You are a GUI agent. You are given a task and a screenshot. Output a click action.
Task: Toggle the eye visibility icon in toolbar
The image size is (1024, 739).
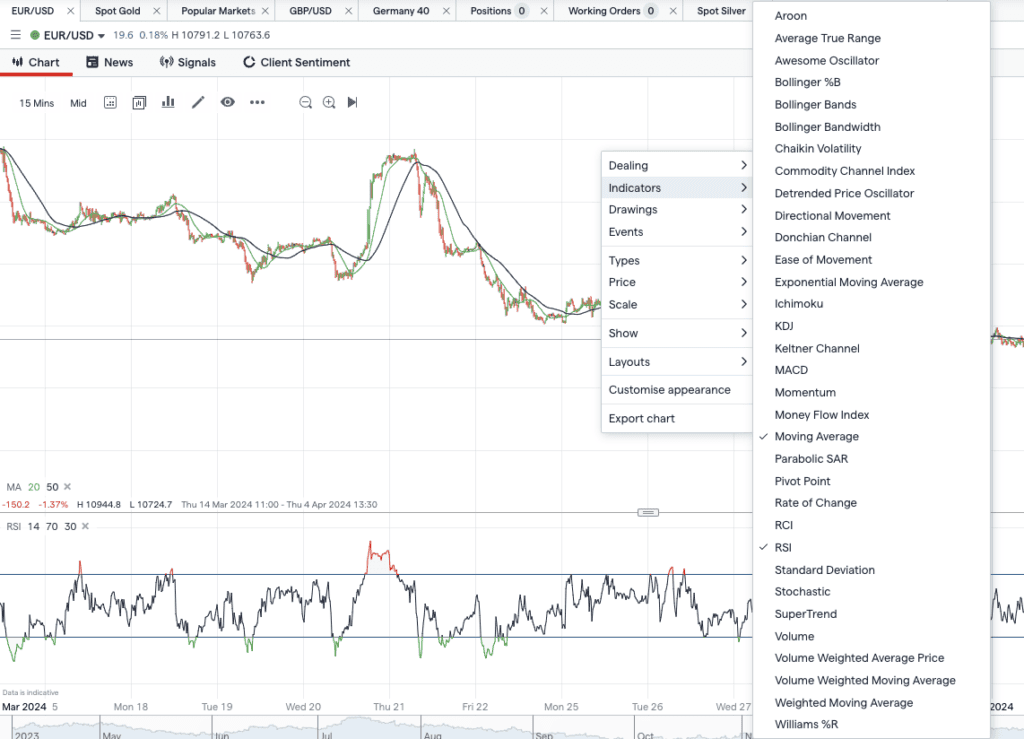[227, 102]
